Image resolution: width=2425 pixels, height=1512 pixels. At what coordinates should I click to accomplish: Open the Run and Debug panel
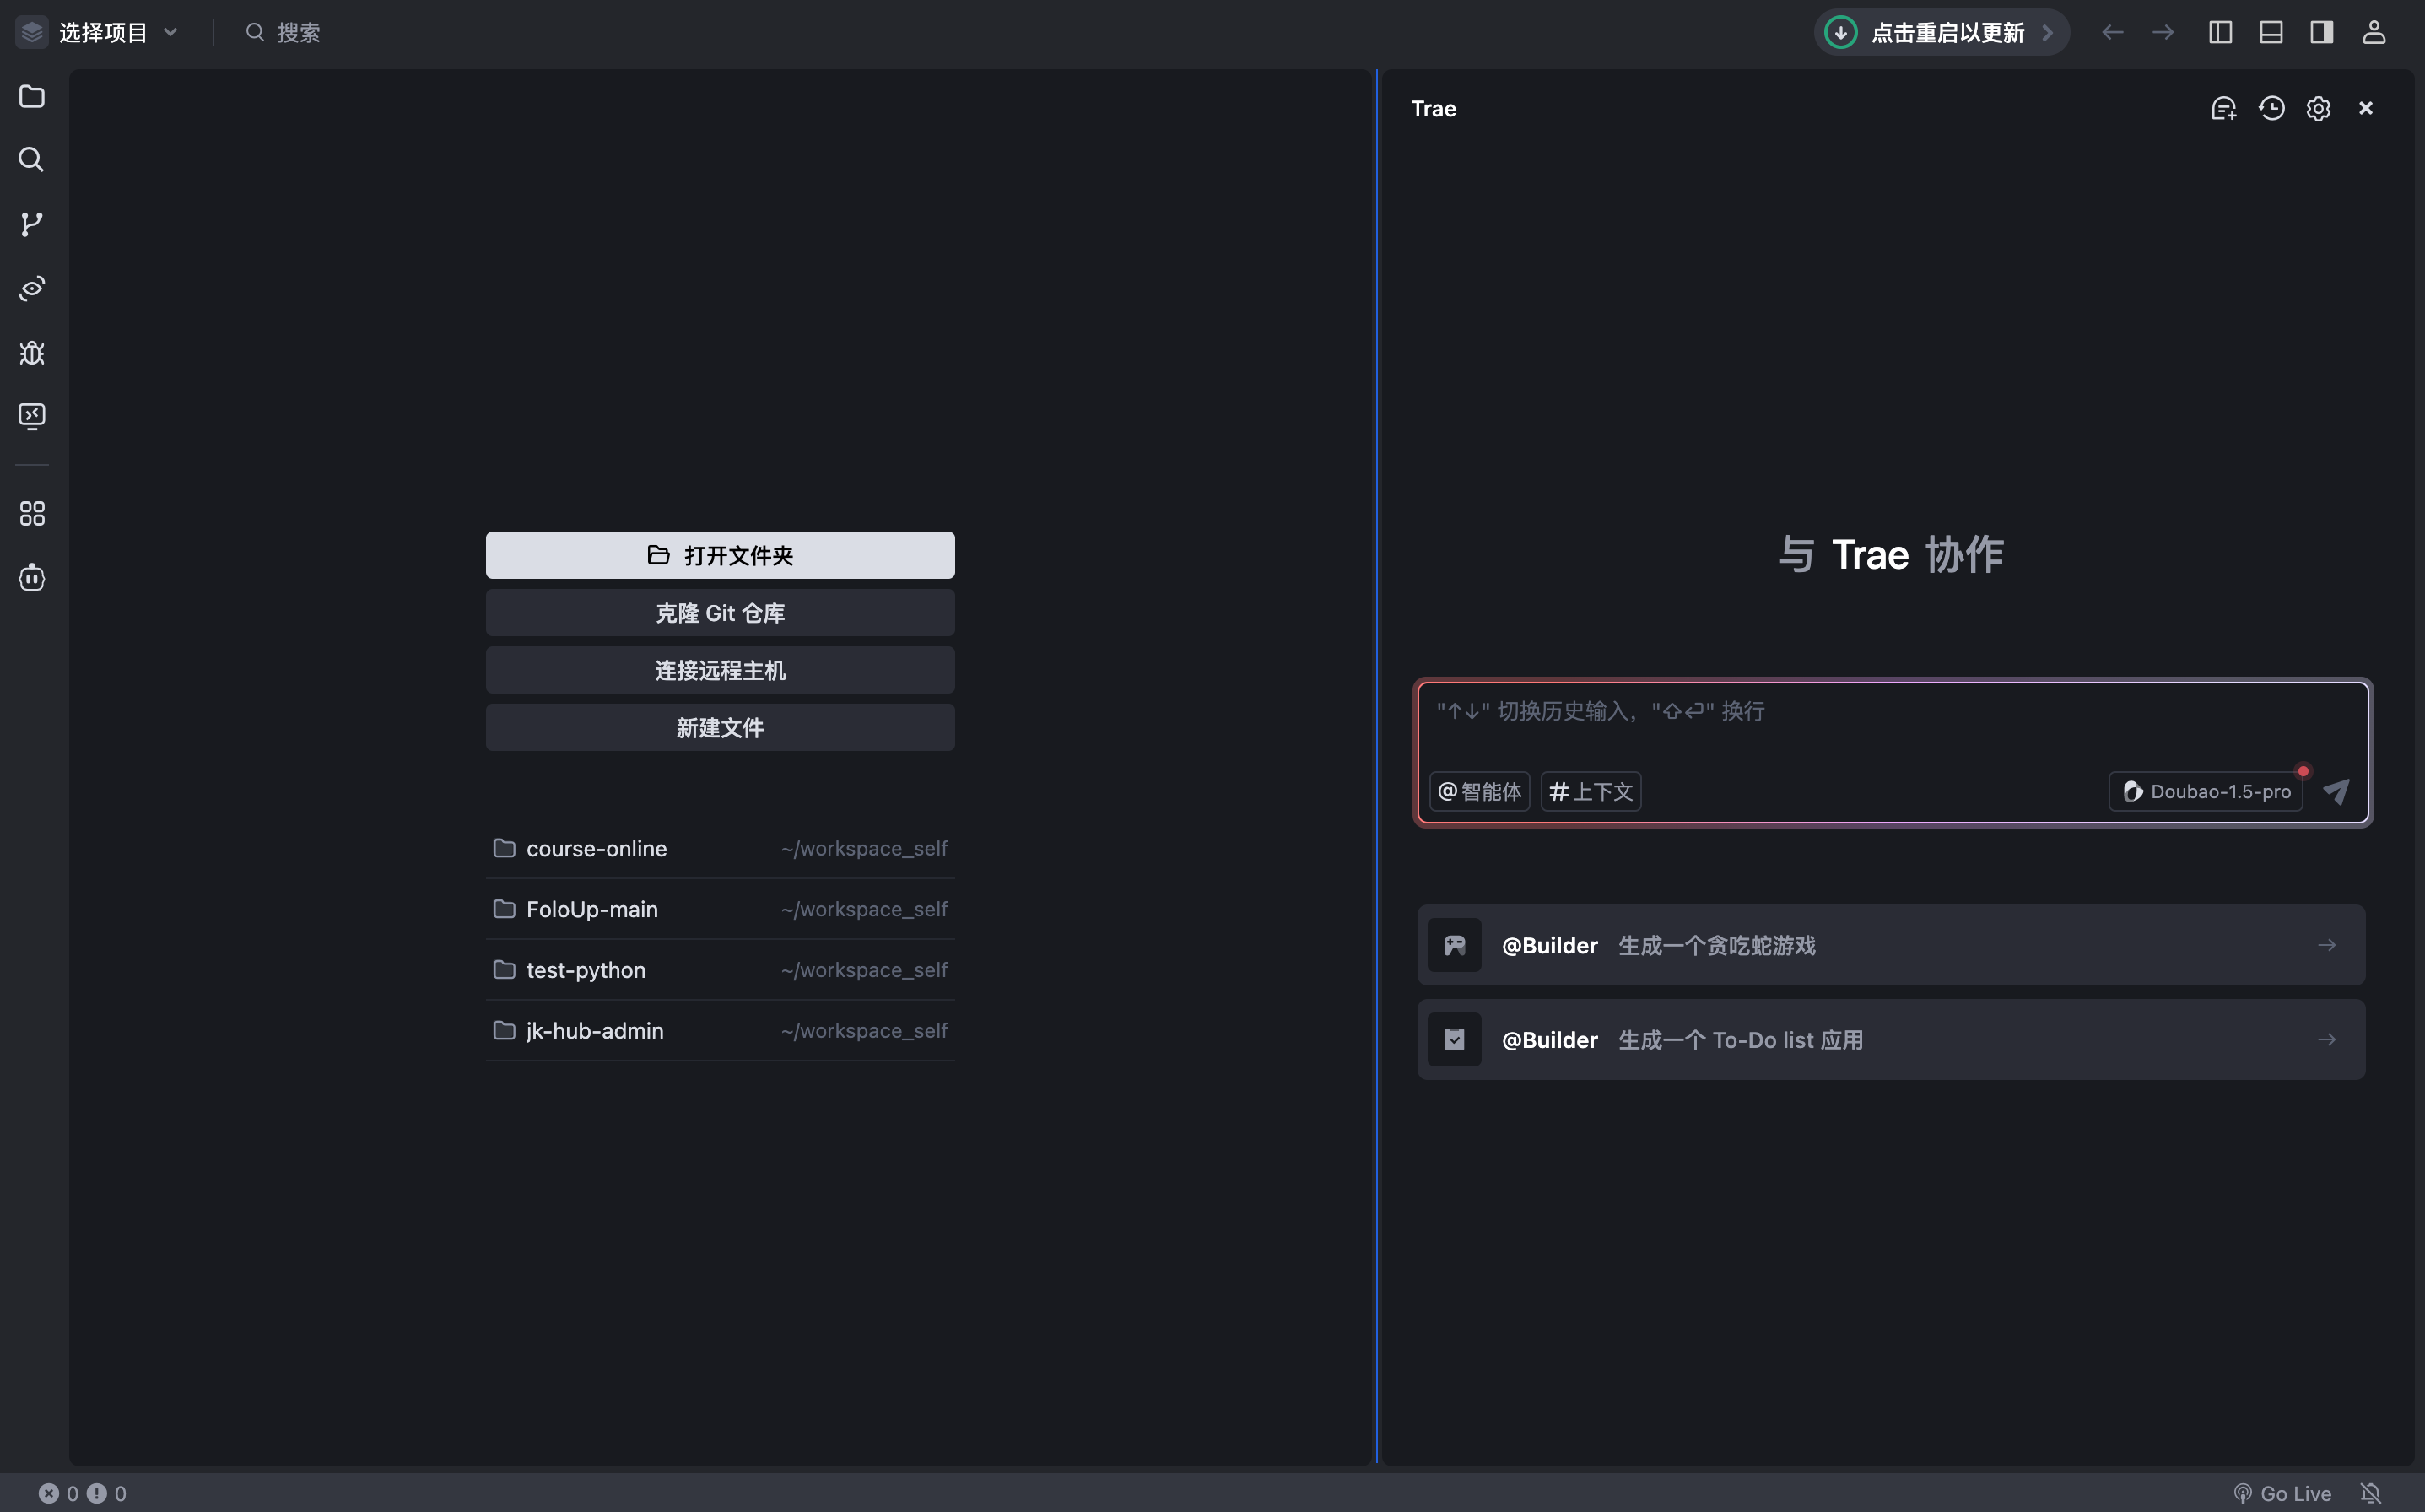click(31, 352)
